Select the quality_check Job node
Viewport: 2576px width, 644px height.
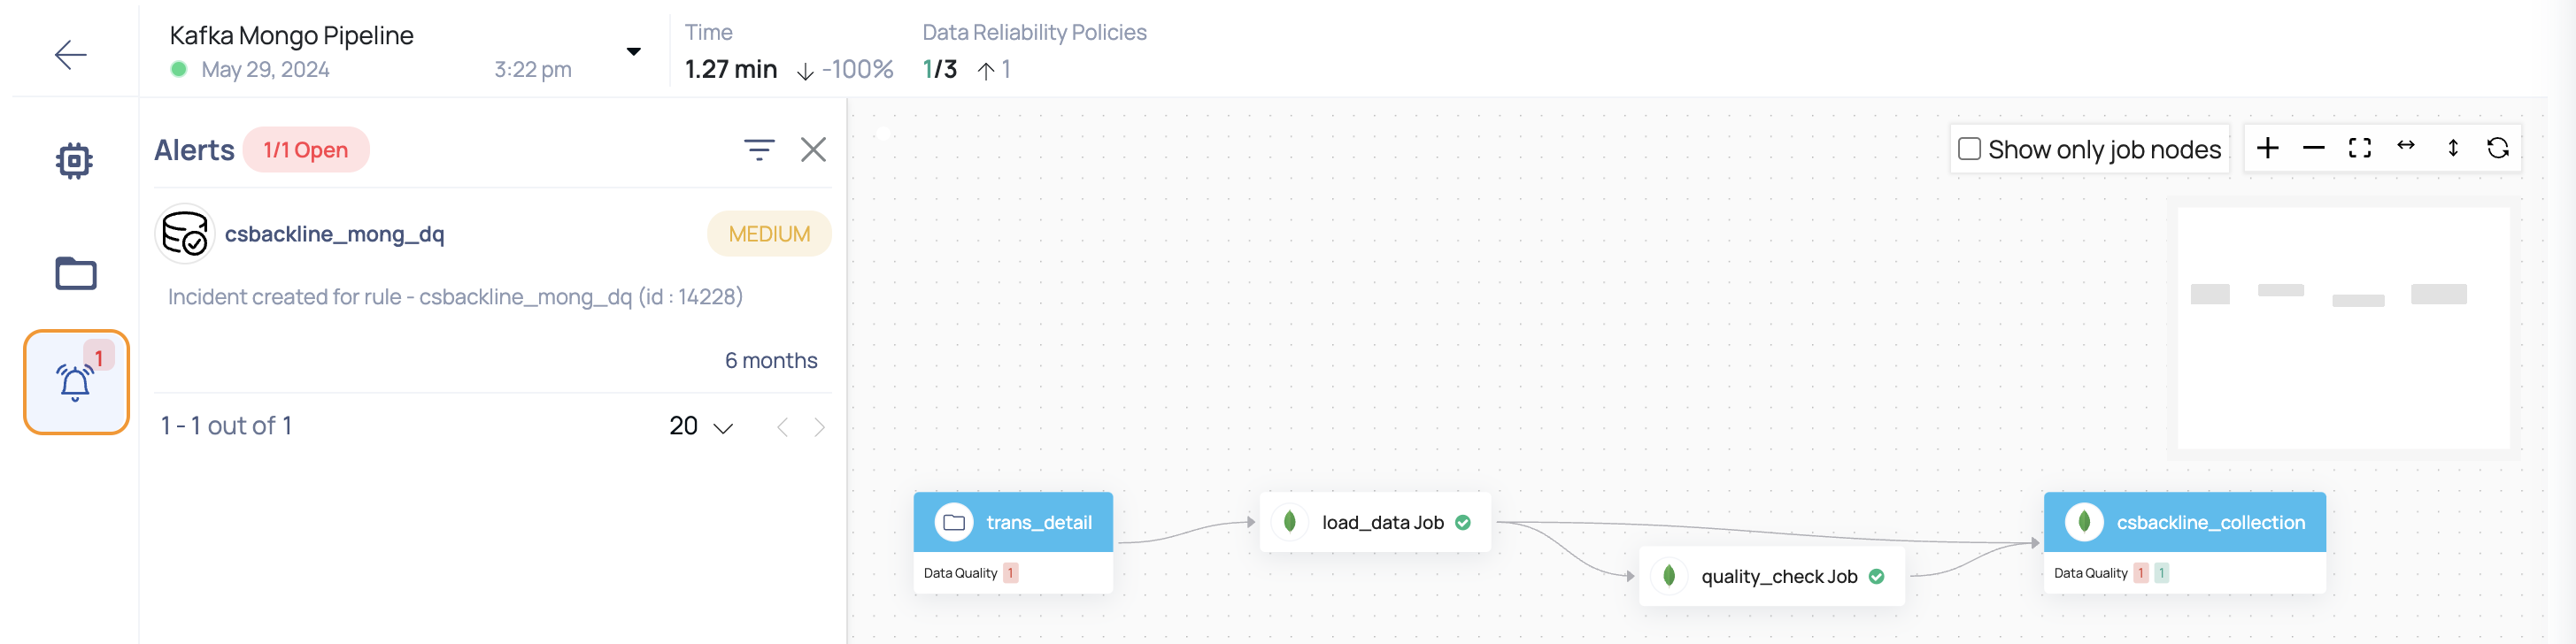(1772, 576)
